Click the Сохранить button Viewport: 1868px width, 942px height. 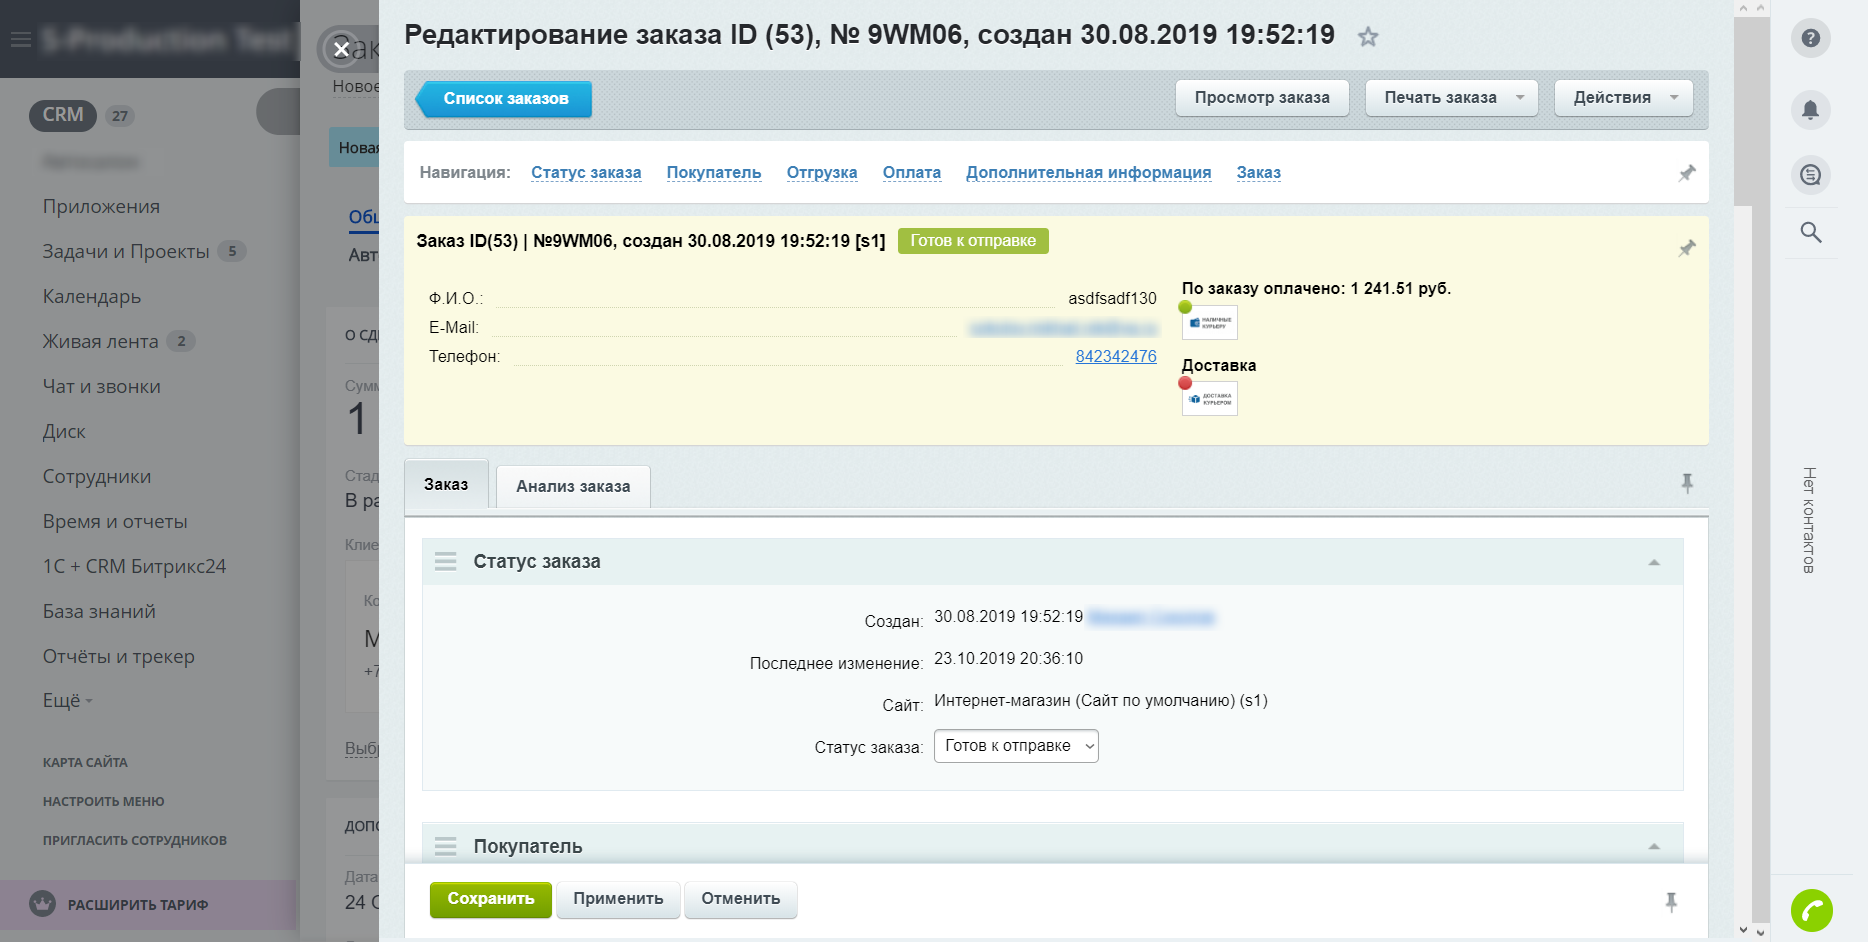click(490, 899)
